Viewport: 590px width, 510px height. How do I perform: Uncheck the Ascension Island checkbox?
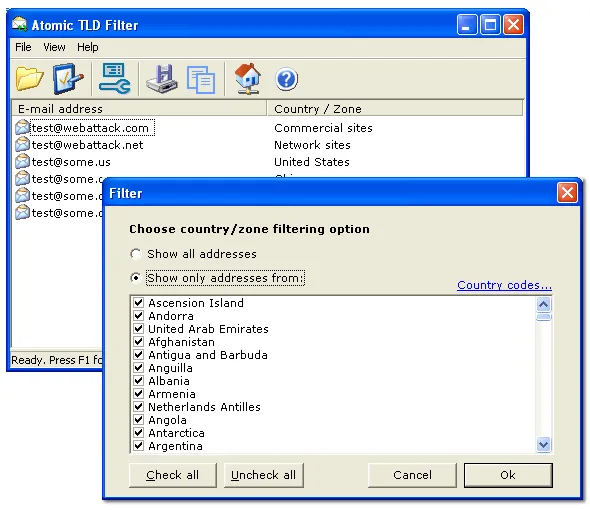click(138, 303)
